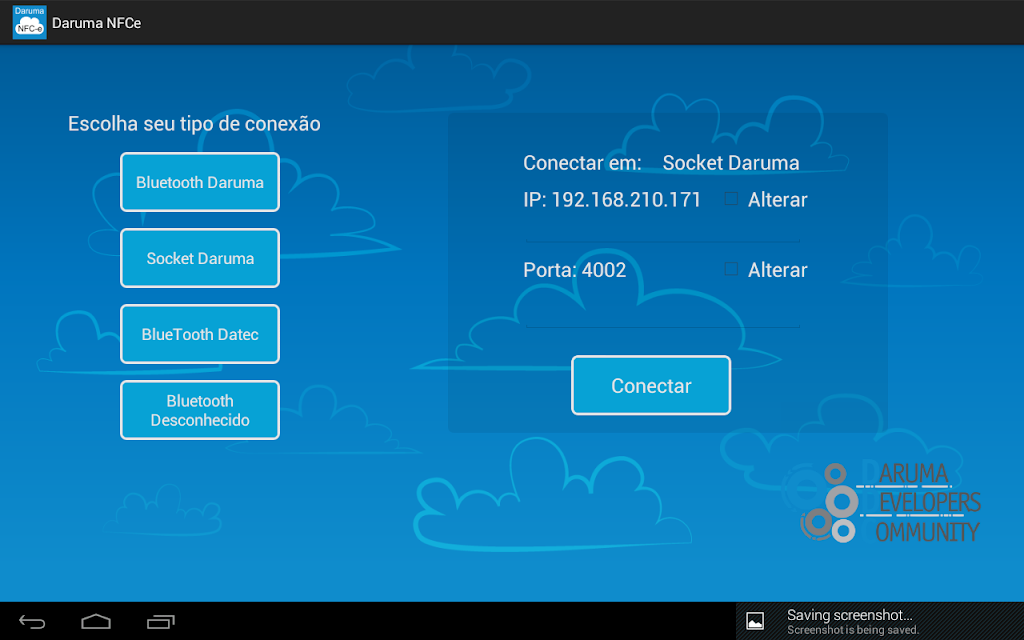Select the Bluetooth Daruma connection type
The image size is (1024, 640).
pyautogui.click(x=200, y=182)
